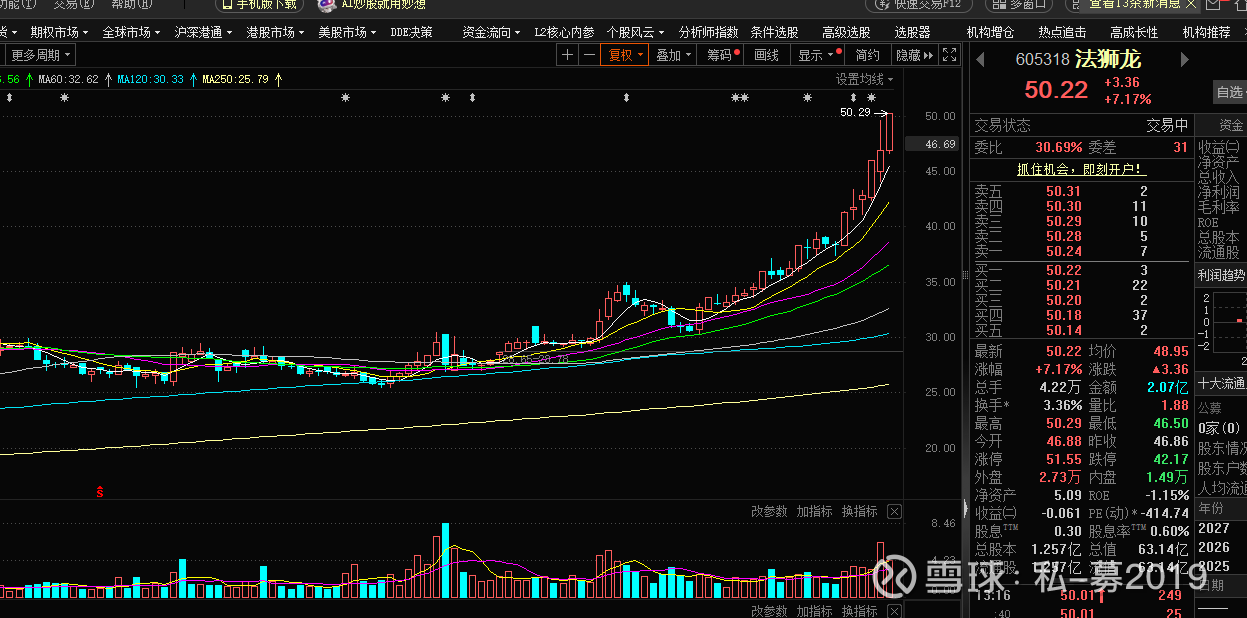
Task: Click the 自选 watchlist button
Action: click(1229, 92)
